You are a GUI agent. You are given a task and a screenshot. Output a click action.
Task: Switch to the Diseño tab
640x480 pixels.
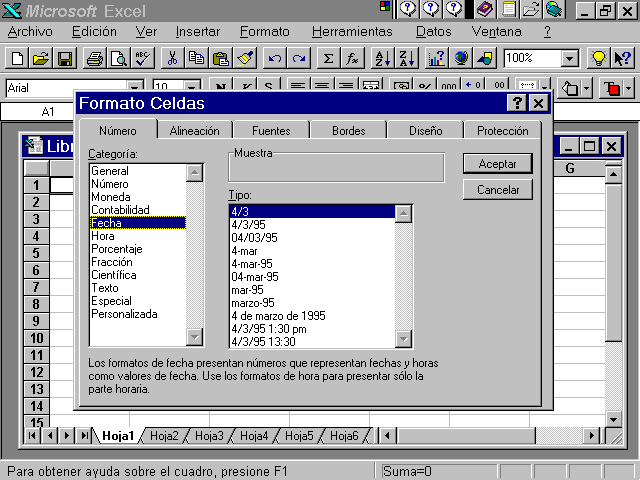(426, 131)
